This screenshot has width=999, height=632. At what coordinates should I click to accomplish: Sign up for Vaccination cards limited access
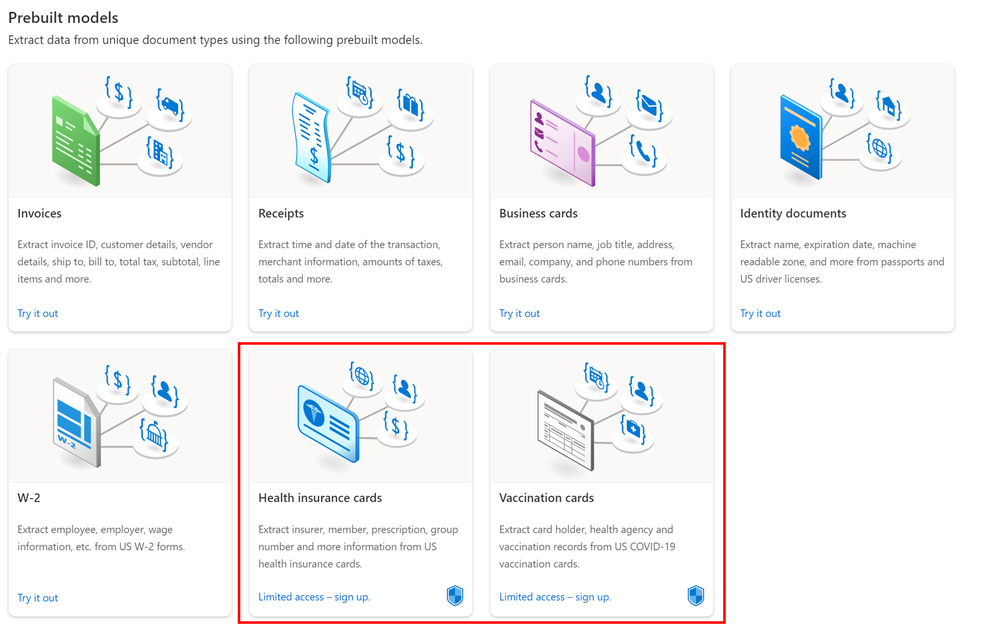555,597
